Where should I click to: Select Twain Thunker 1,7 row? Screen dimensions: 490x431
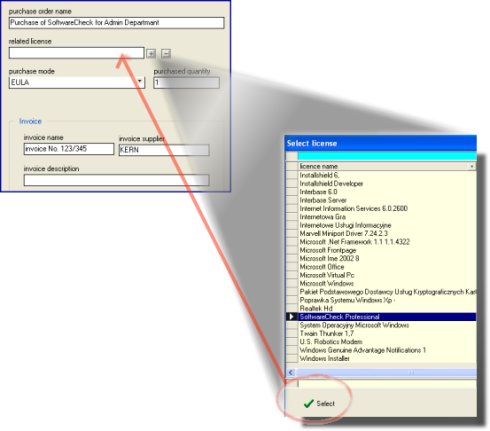pyautogui.click(x=387, y=333)
